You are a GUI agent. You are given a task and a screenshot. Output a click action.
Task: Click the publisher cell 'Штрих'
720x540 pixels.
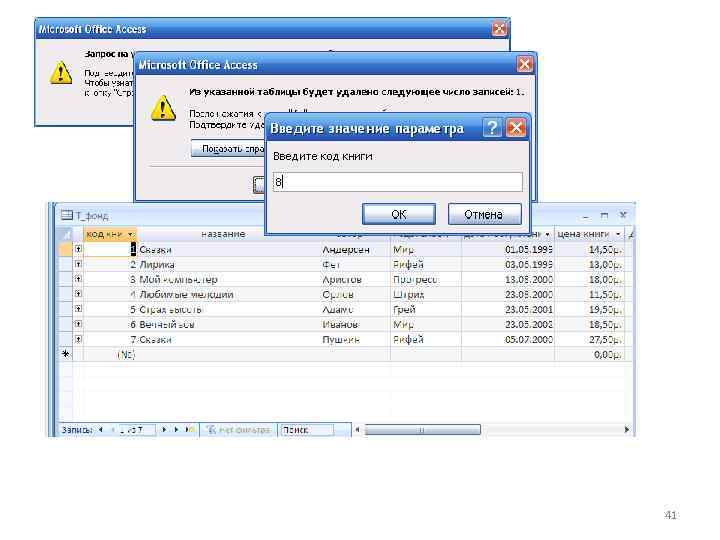[426, 294]
